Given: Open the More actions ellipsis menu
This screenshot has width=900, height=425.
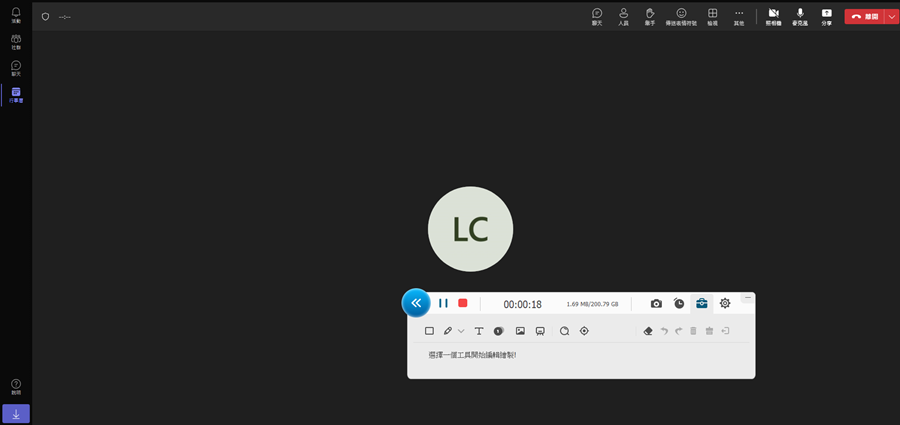Looking at the screenshot, I should click(739, 17).
